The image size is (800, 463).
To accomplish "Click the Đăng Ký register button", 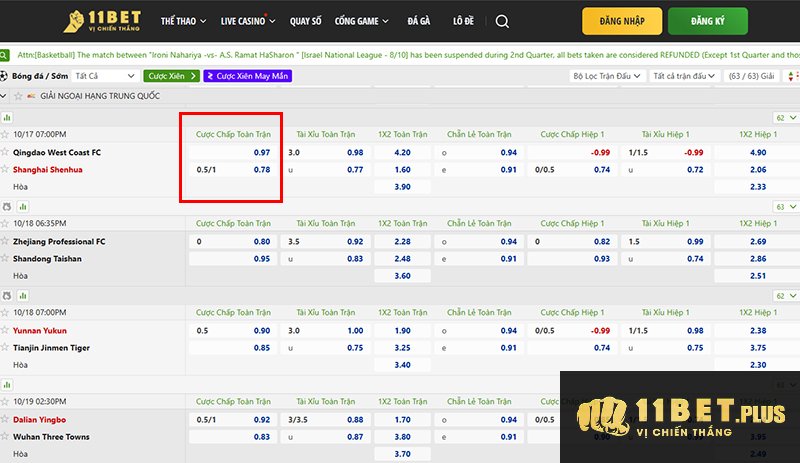I will tap(707, 21).
